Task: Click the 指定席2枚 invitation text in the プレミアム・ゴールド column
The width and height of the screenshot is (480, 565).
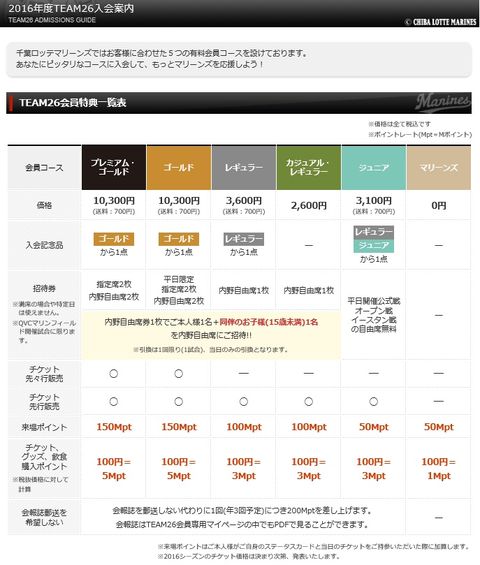Action: point(114,284)
